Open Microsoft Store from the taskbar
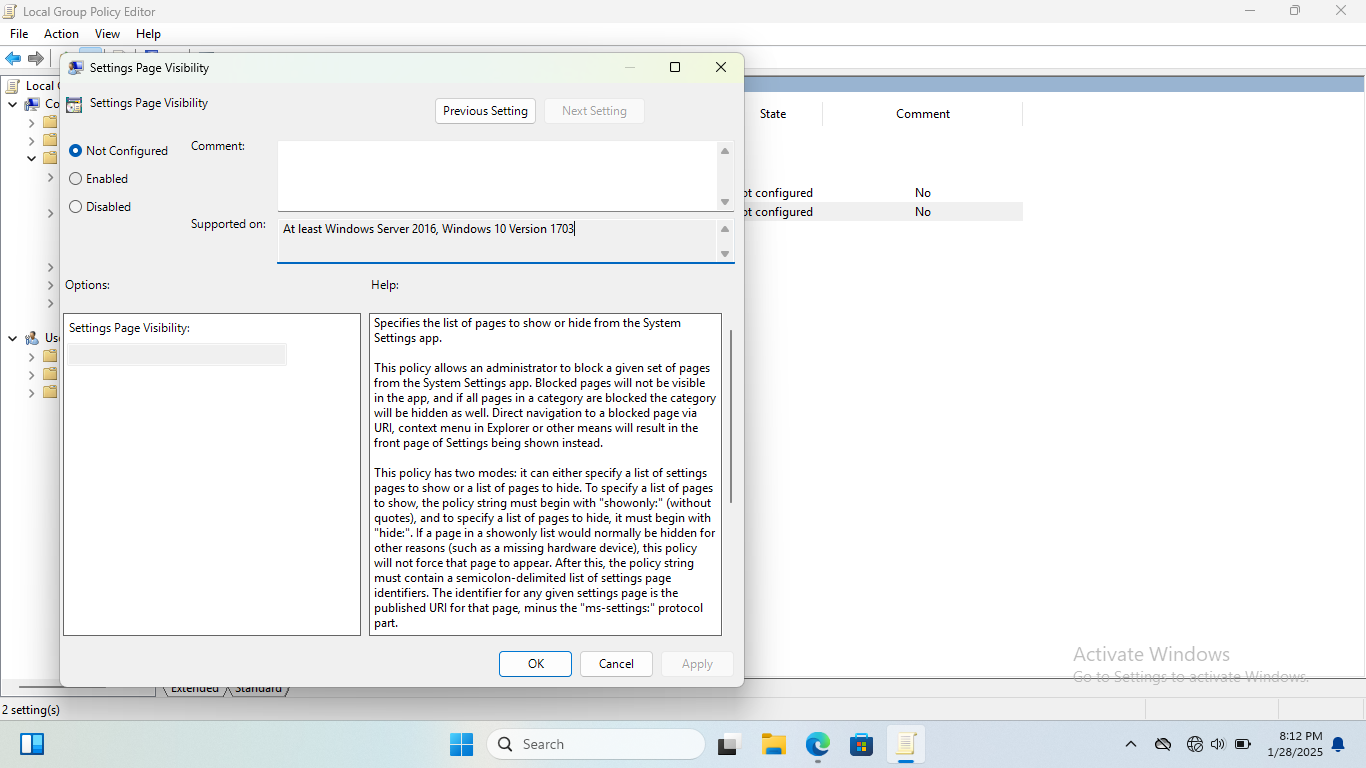 (861, 744)
